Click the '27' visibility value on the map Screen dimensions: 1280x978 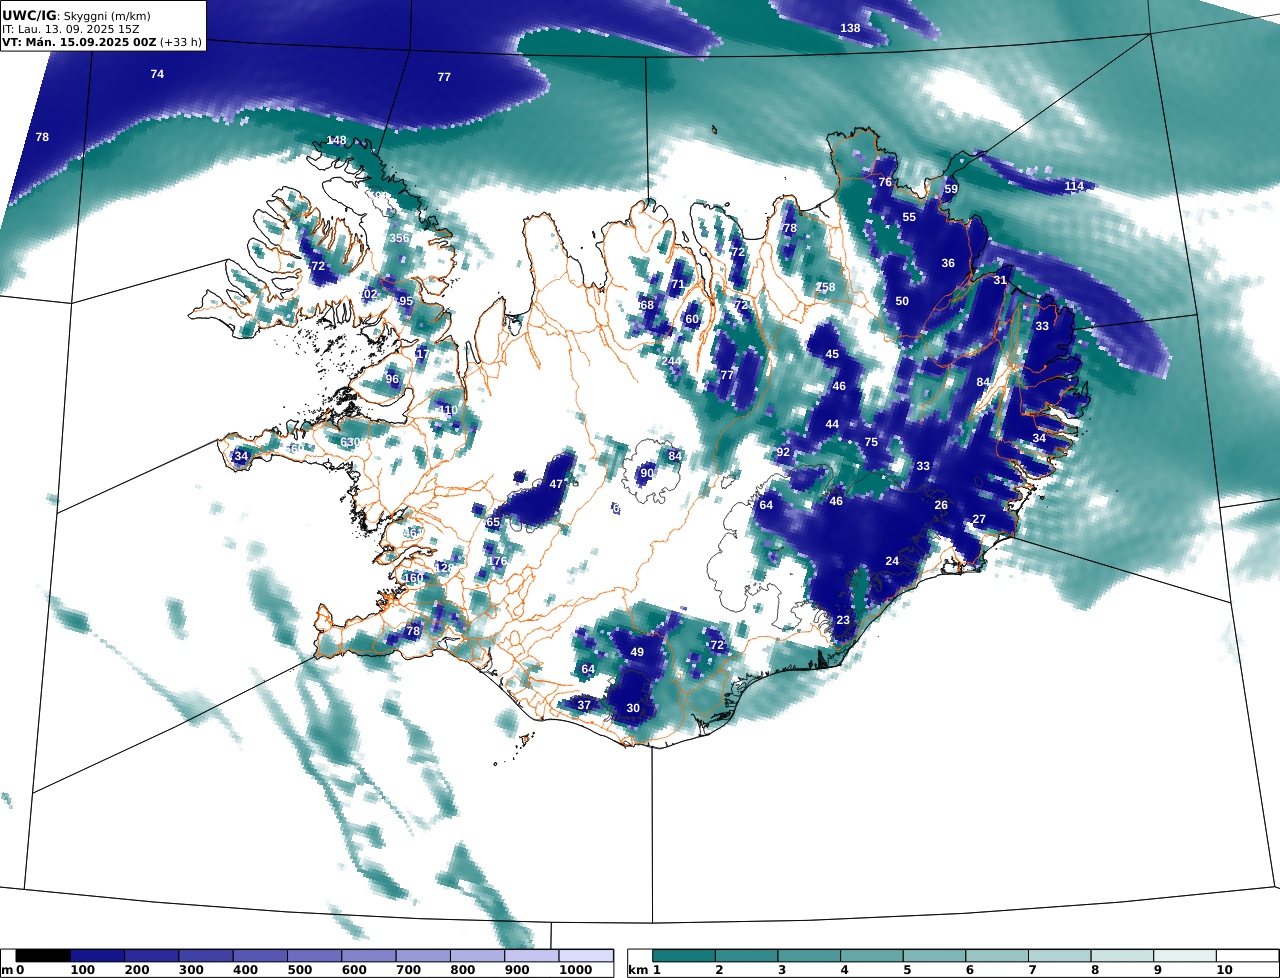click(x=979, y=519)
